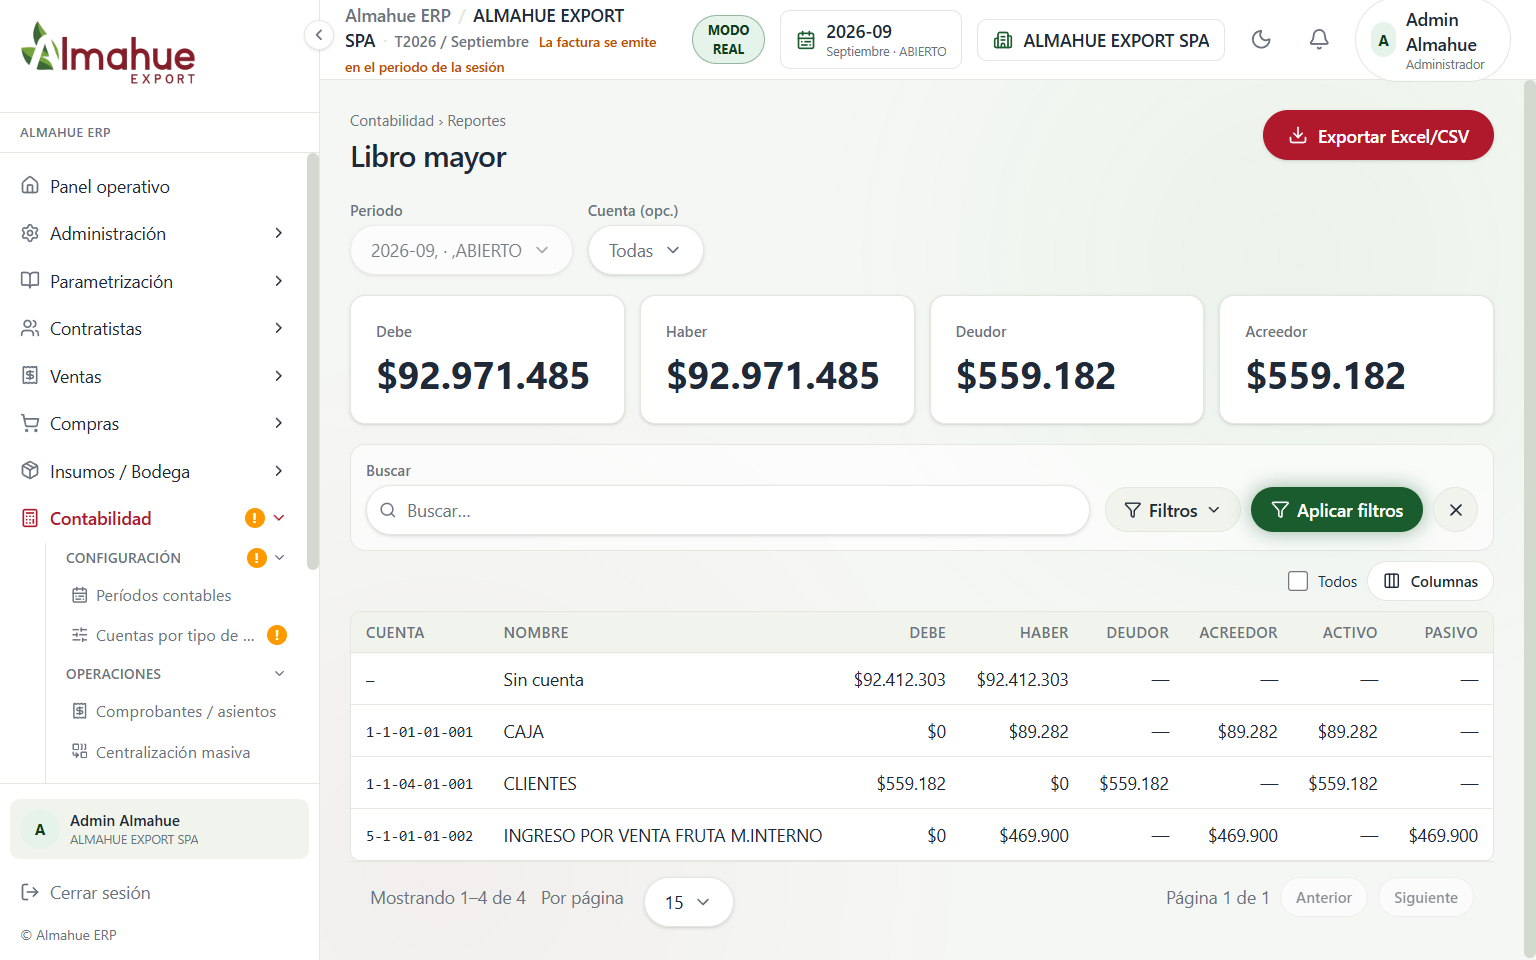Open the Cuenta Todas dropdown

[645, 250]
